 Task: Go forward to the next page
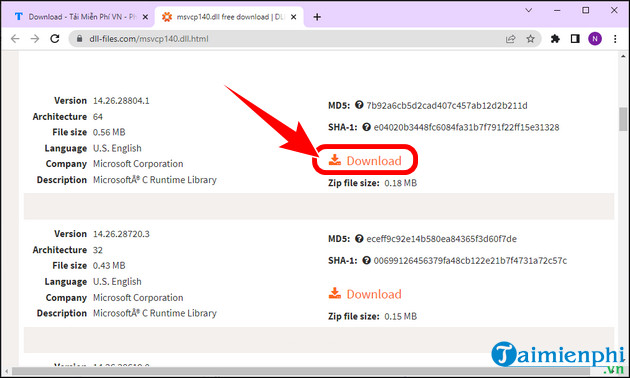pos(35,39)
